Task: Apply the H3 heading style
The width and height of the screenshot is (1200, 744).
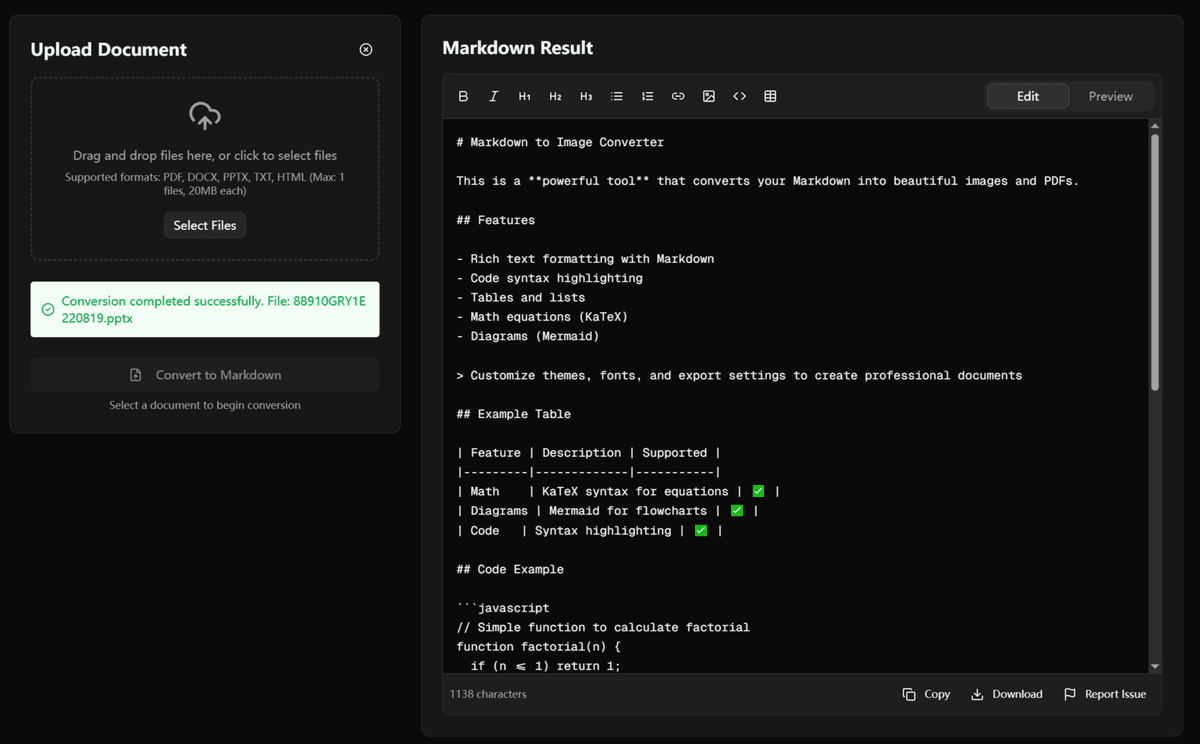Action: [x=586, y=95]
